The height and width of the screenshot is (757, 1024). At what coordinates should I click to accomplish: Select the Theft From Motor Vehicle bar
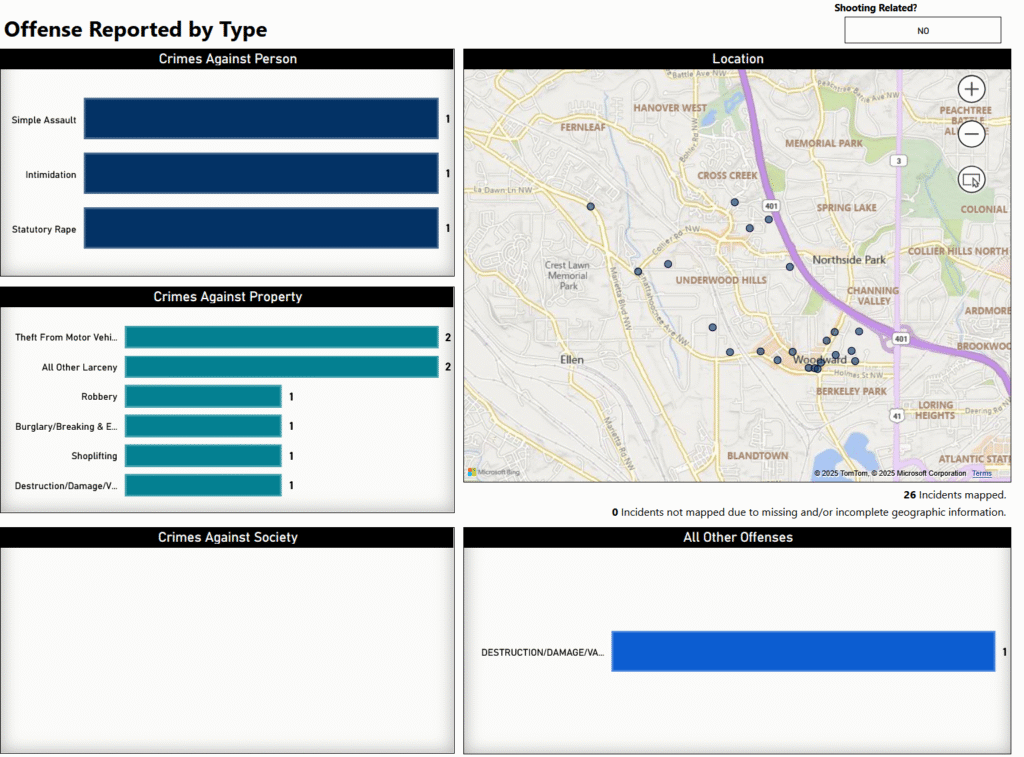click(x=281, y=338)
